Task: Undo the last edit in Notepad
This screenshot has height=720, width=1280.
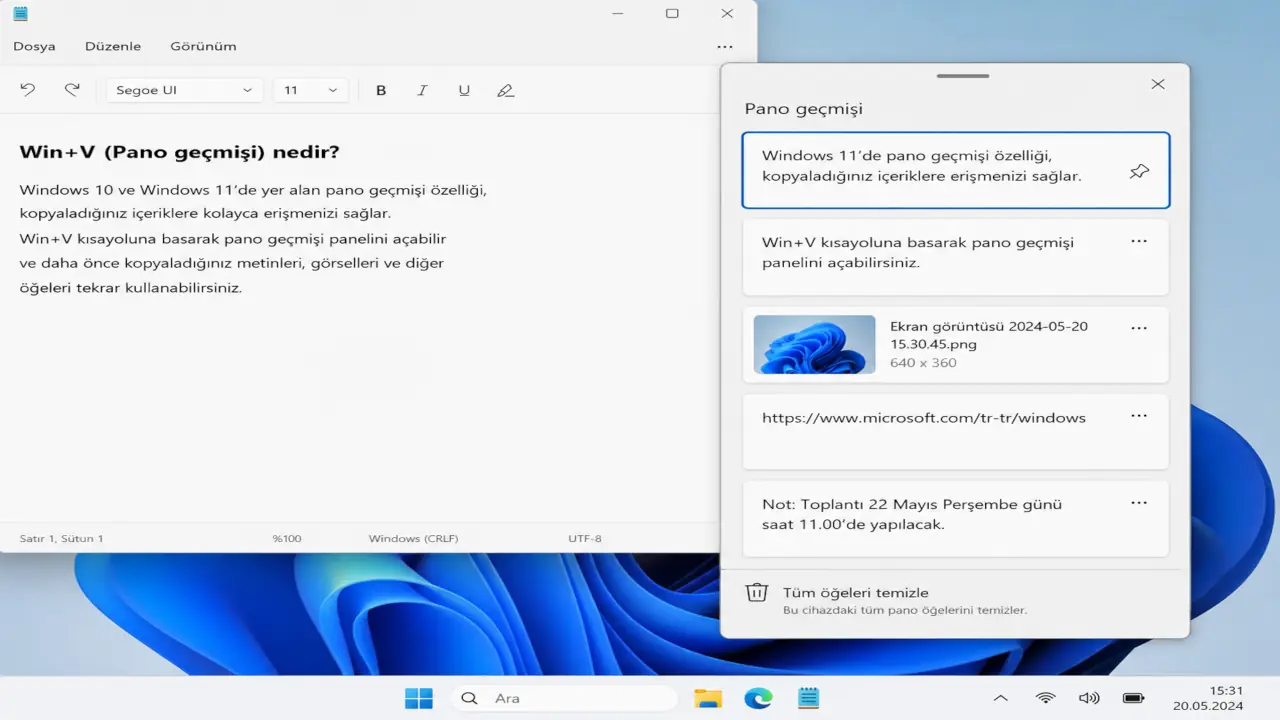Action: (x=28, y=90)
